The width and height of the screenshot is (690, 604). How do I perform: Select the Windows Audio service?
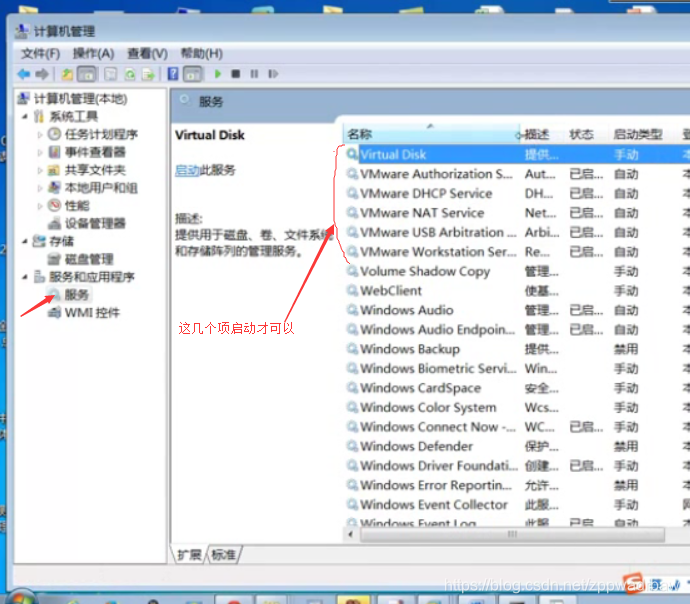click(517, 310)
